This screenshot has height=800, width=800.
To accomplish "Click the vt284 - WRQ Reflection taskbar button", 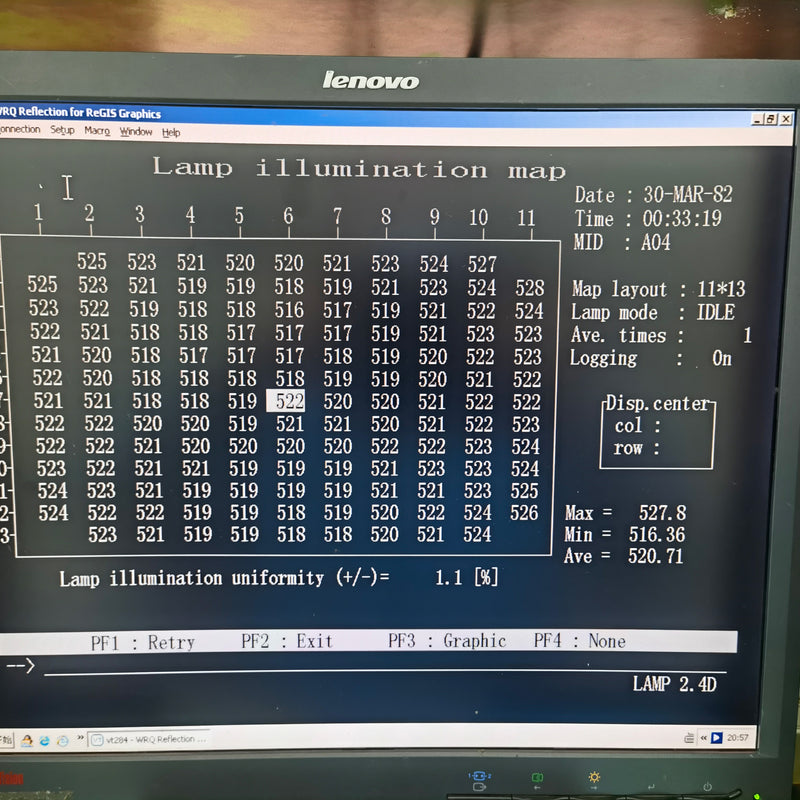I will tap(149, 739).
